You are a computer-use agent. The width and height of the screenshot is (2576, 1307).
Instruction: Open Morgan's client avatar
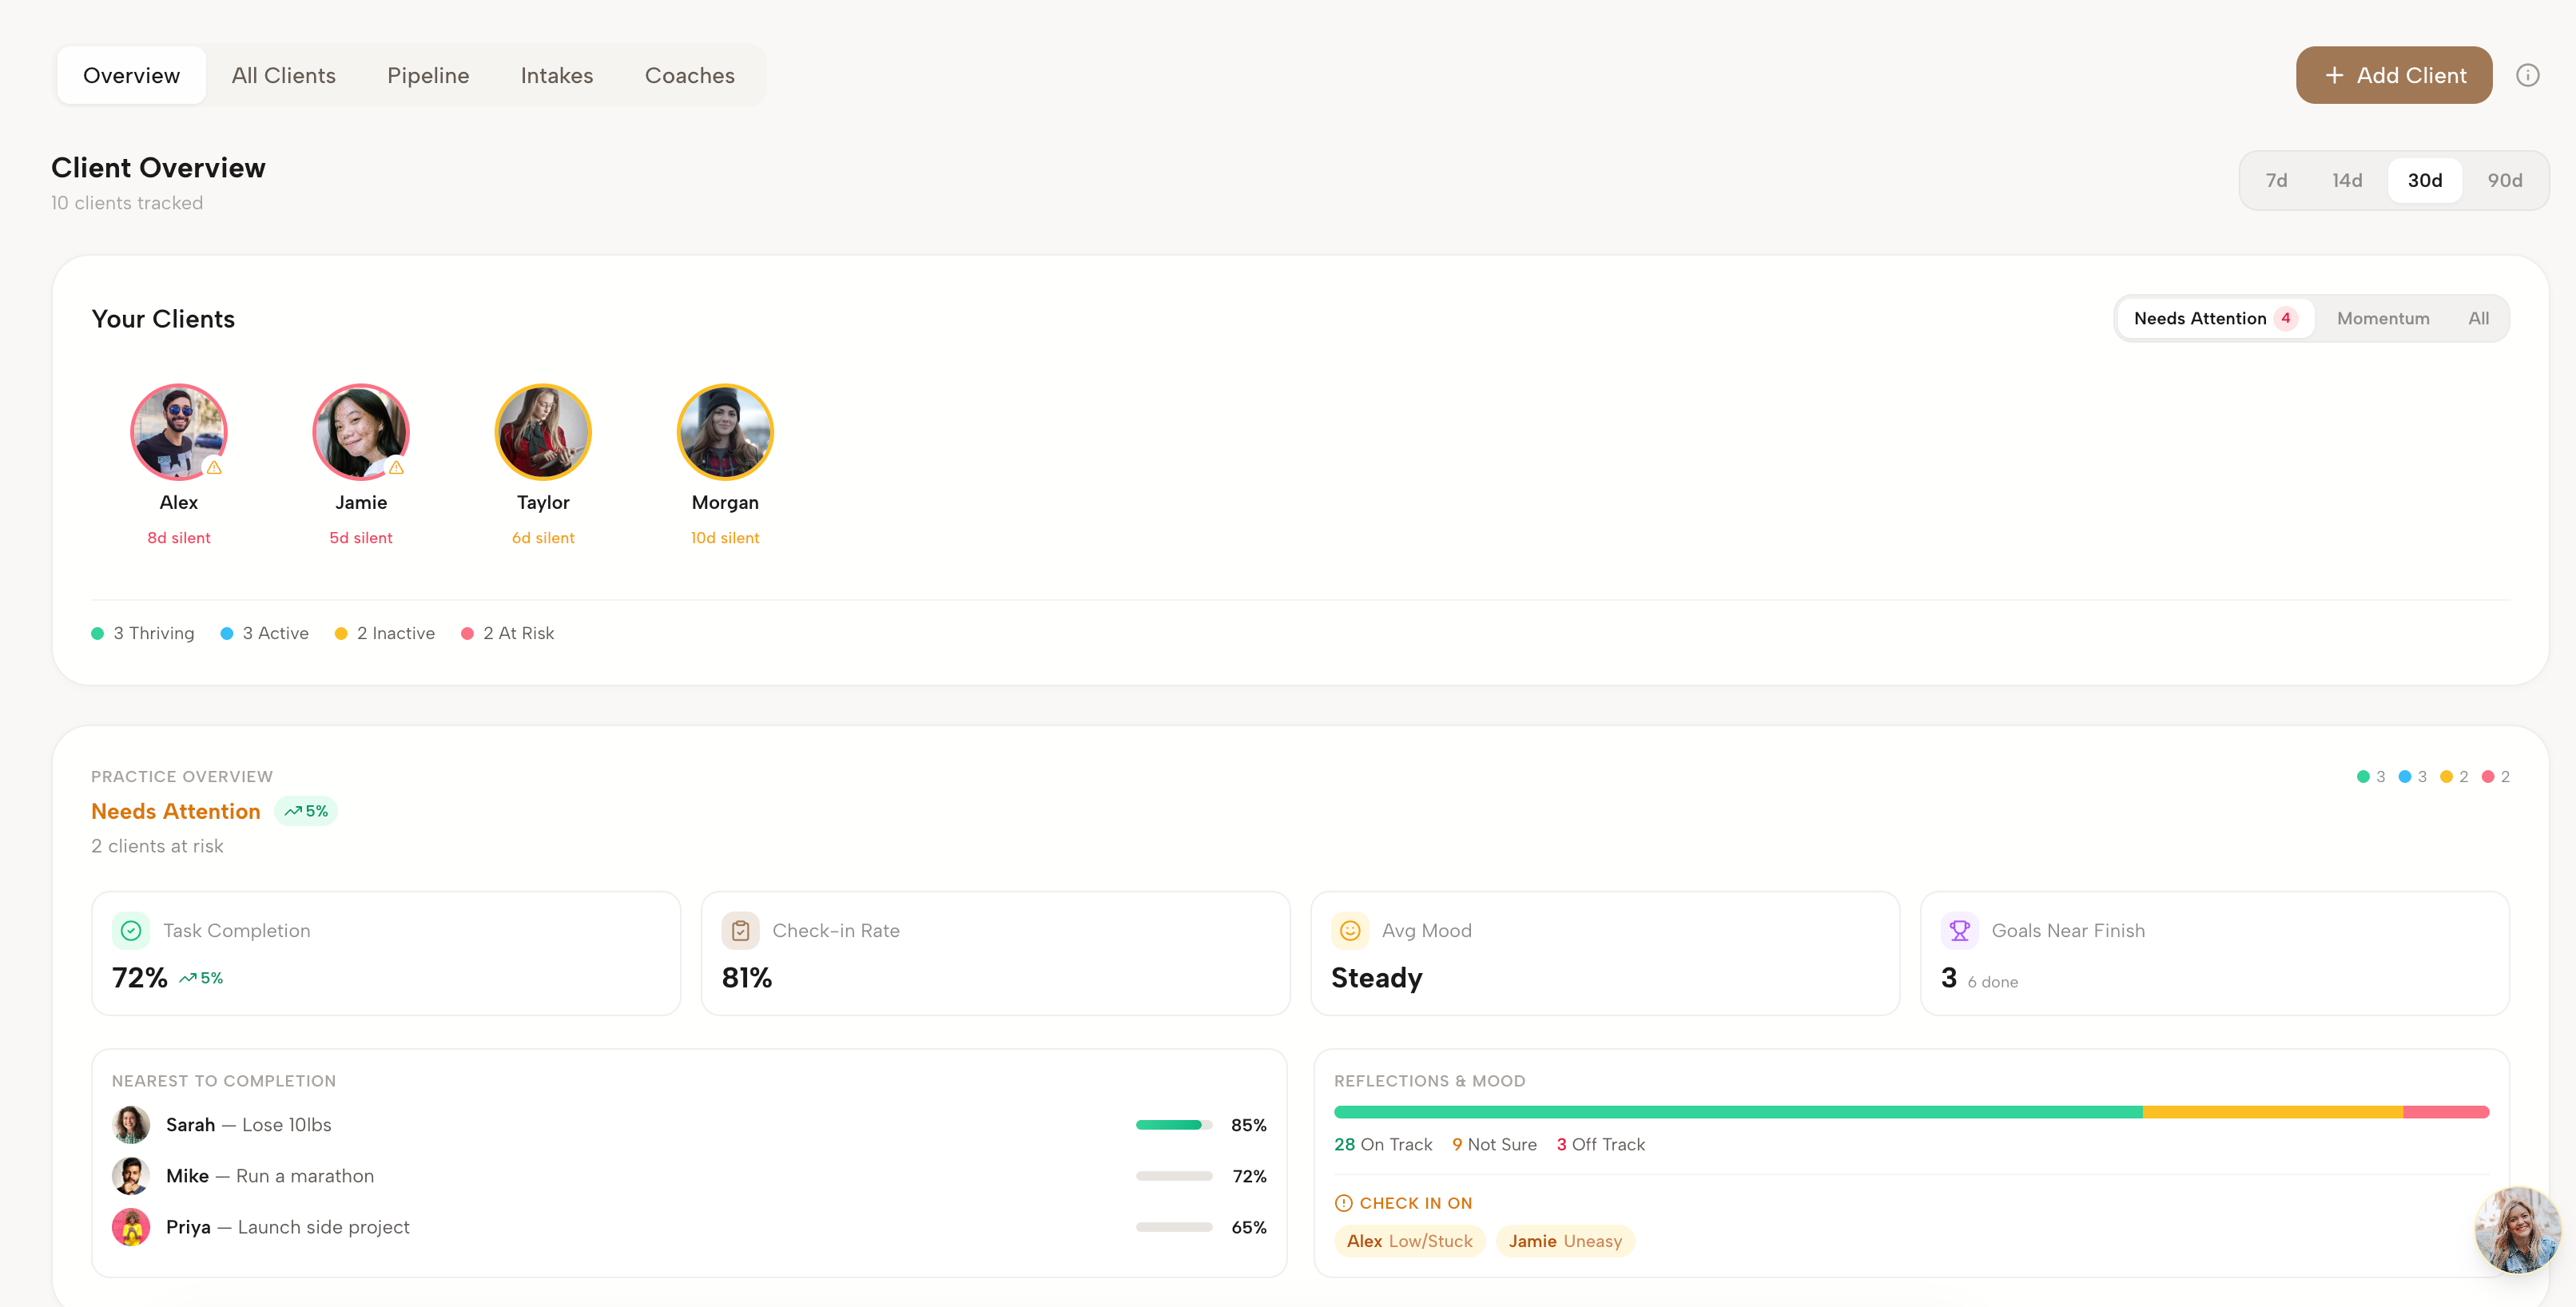[725, 432]
